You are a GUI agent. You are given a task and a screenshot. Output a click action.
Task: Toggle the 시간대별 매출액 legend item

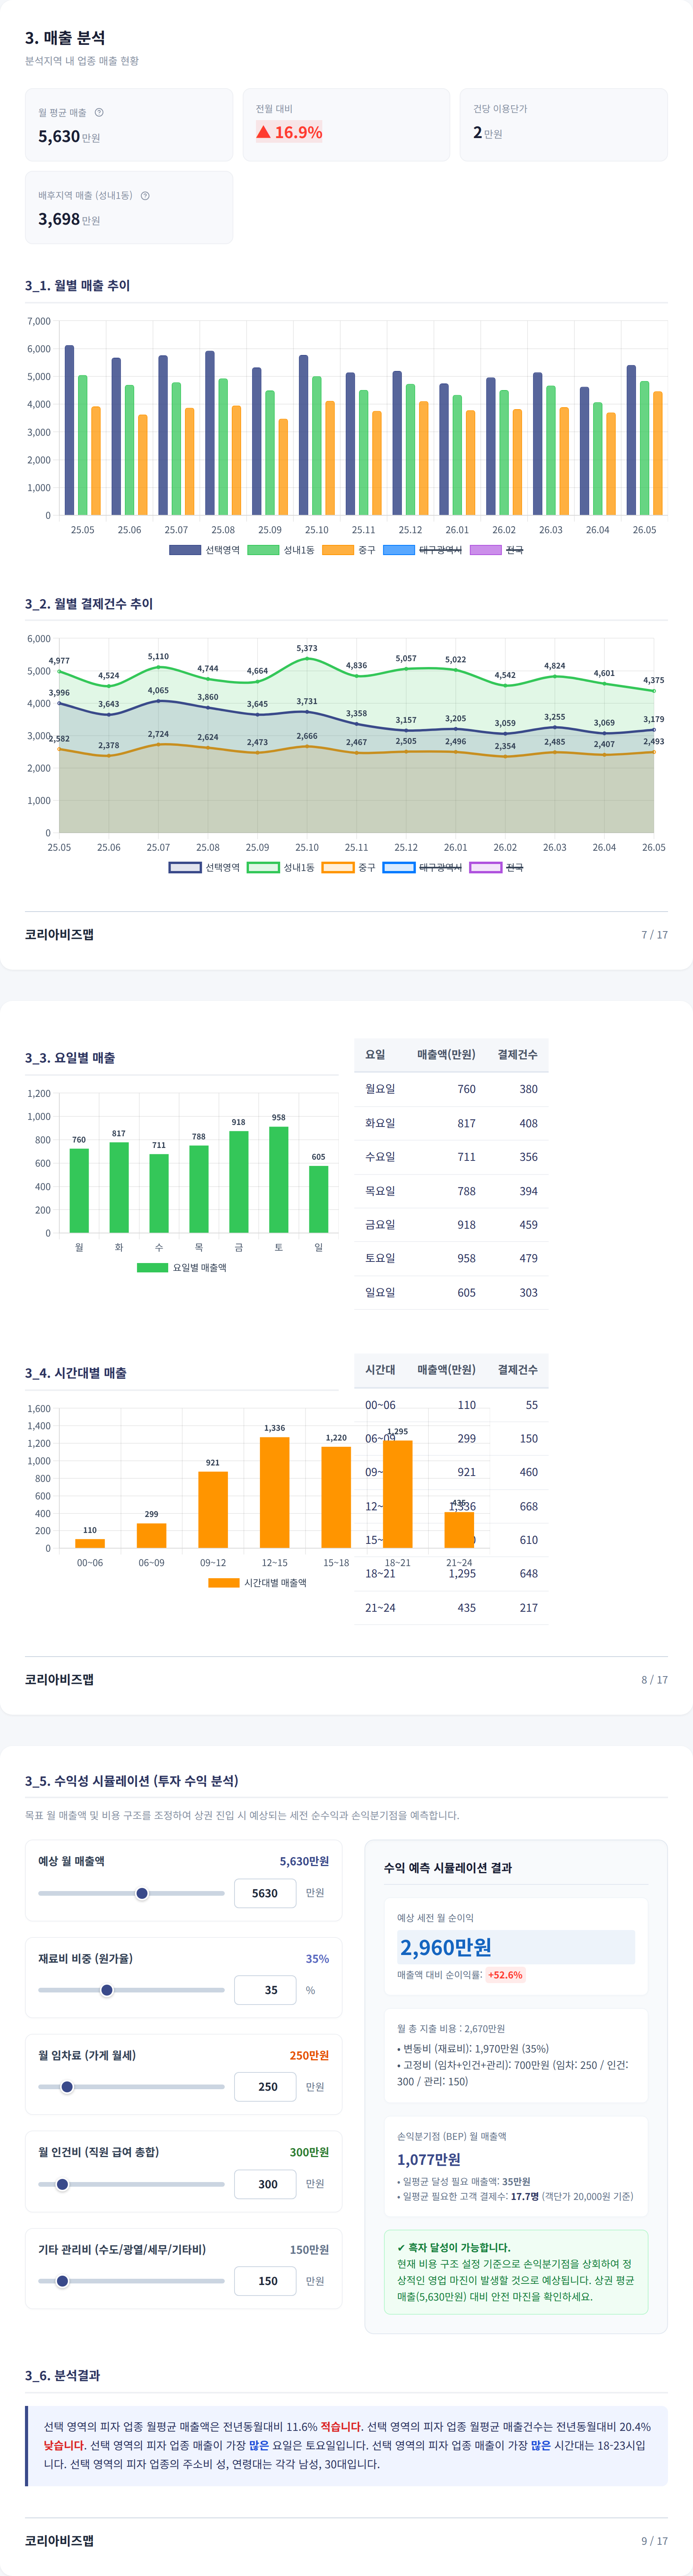(x=258, y=1582)
